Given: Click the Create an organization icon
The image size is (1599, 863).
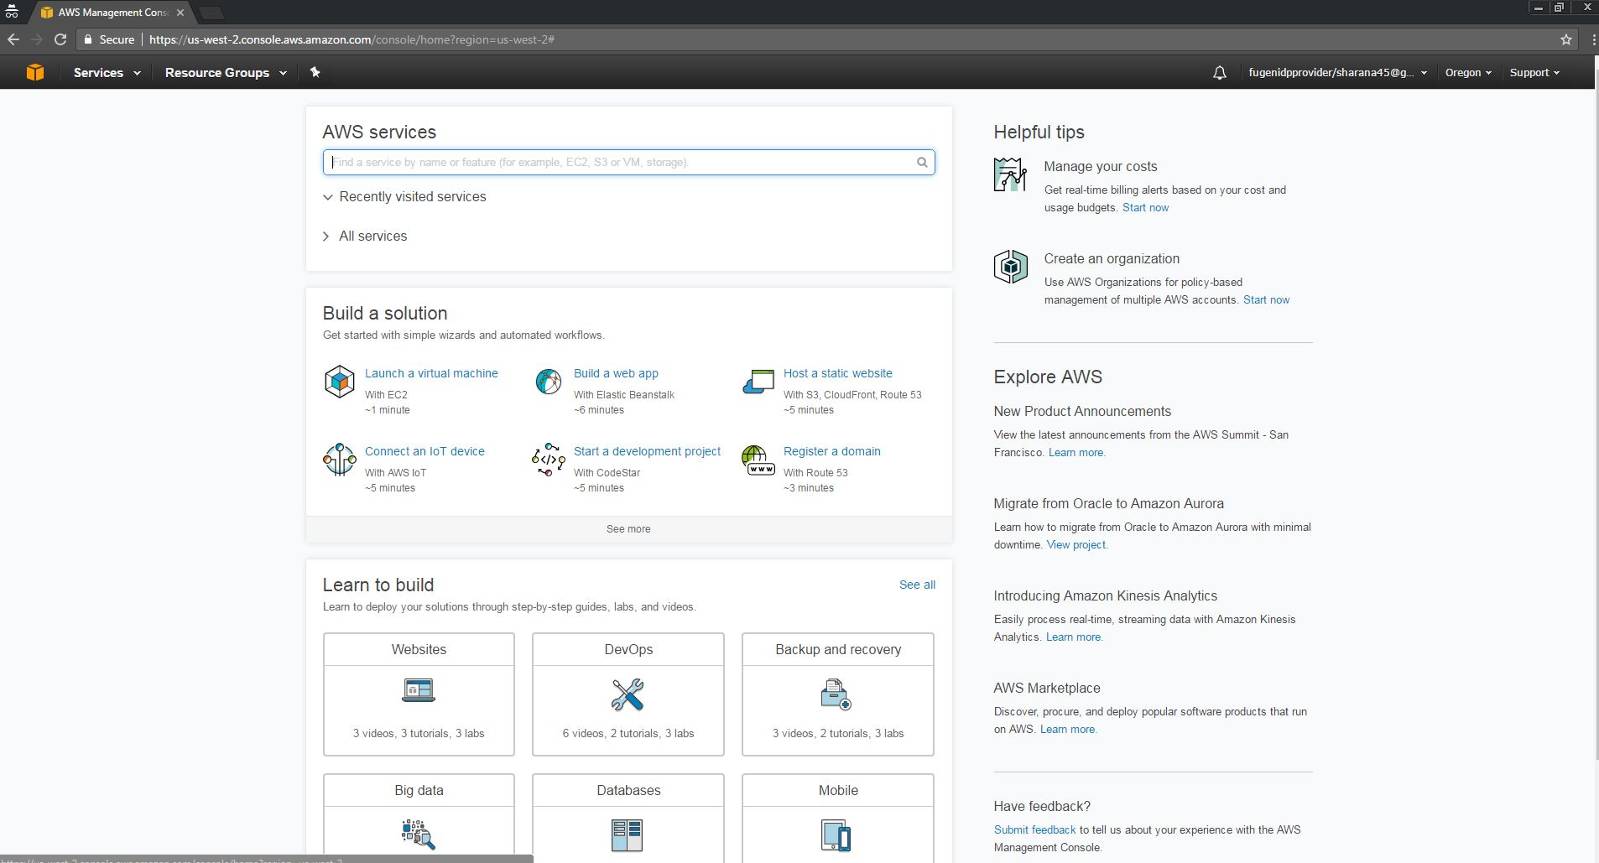Looking at the screenshot, I should (x=1010, y=267).
